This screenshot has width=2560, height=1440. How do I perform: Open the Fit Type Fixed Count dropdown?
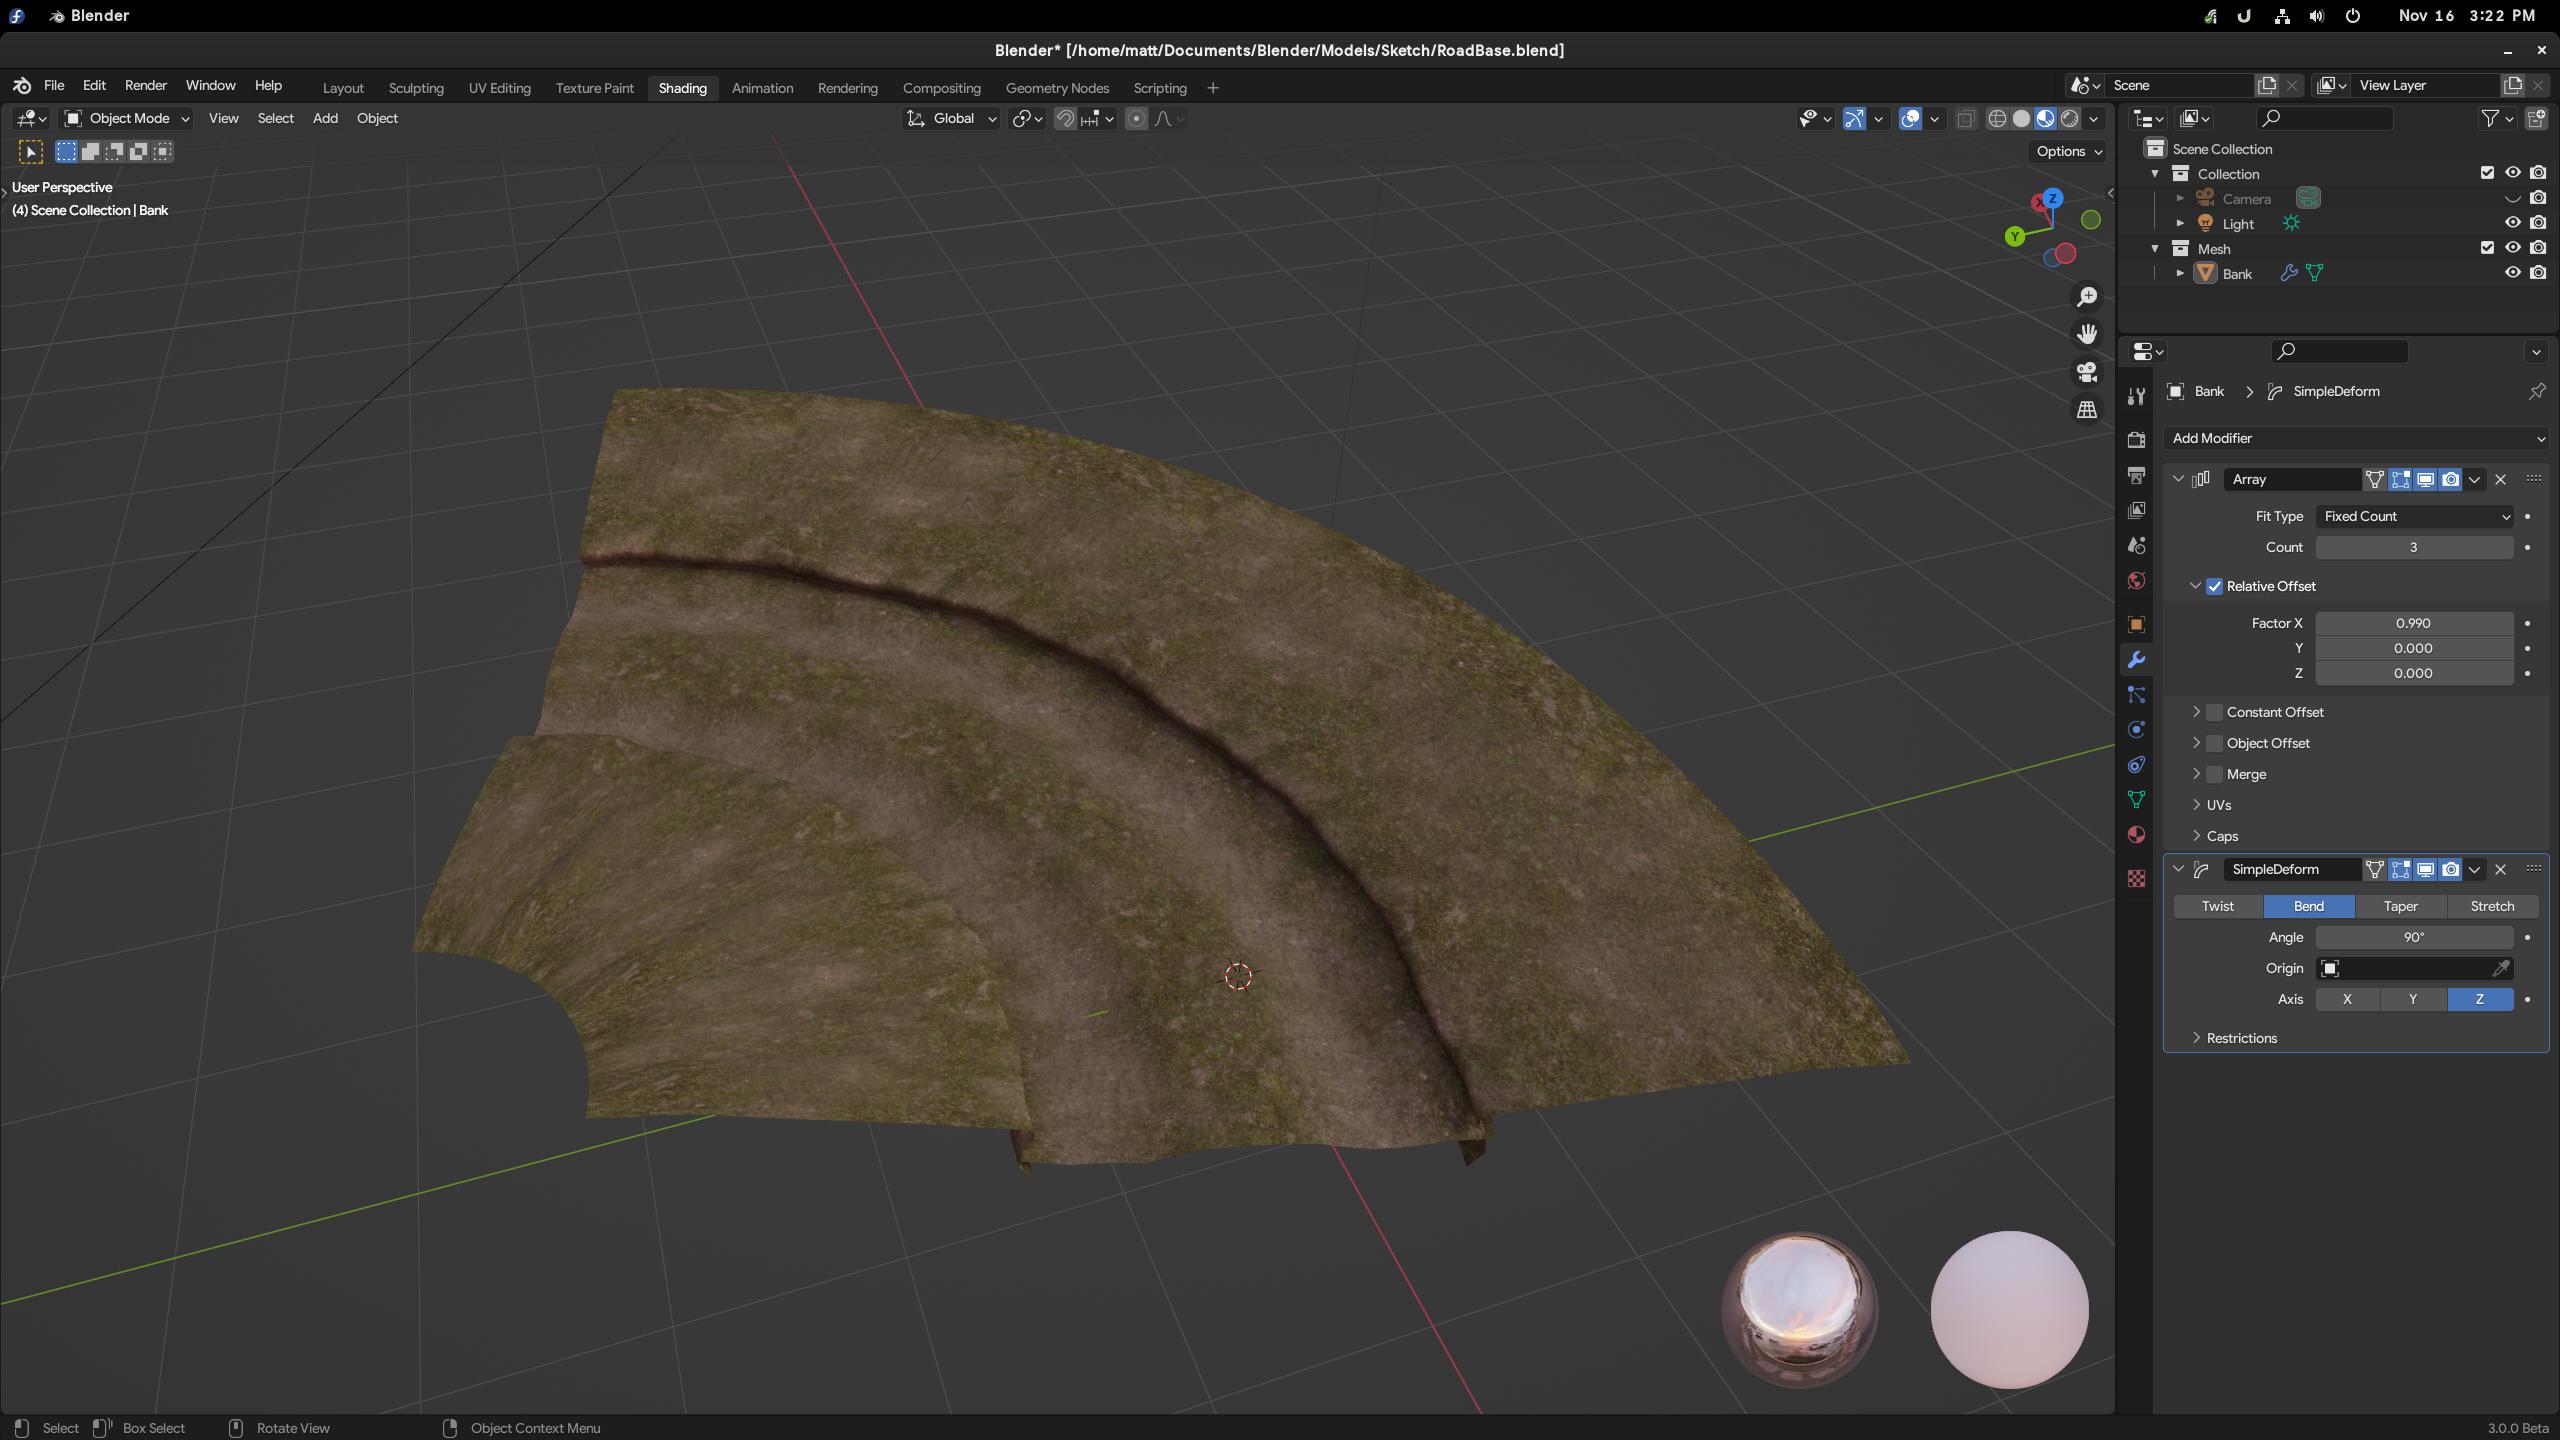tap(2414, 516)
